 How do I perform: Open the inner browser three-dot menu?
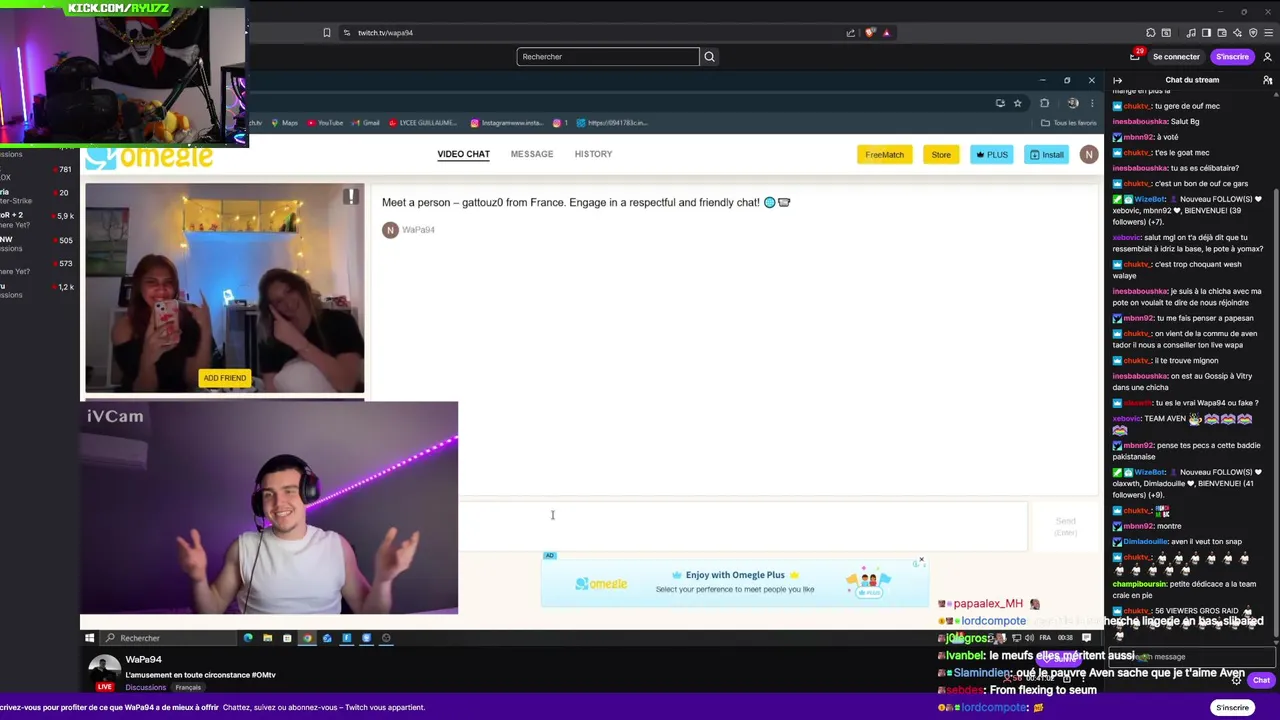[x=1091, y=103]
